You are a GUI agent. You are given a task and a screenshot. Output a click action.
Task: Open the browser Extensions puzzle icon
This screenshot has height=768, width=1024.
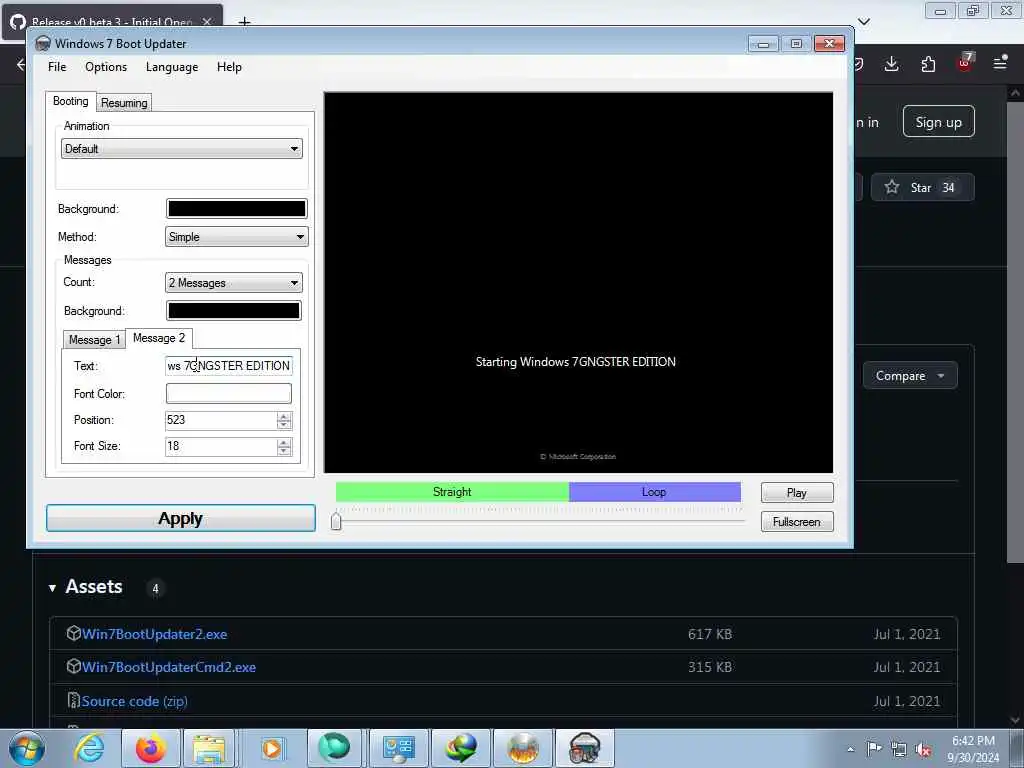click(x=928, y=63)
